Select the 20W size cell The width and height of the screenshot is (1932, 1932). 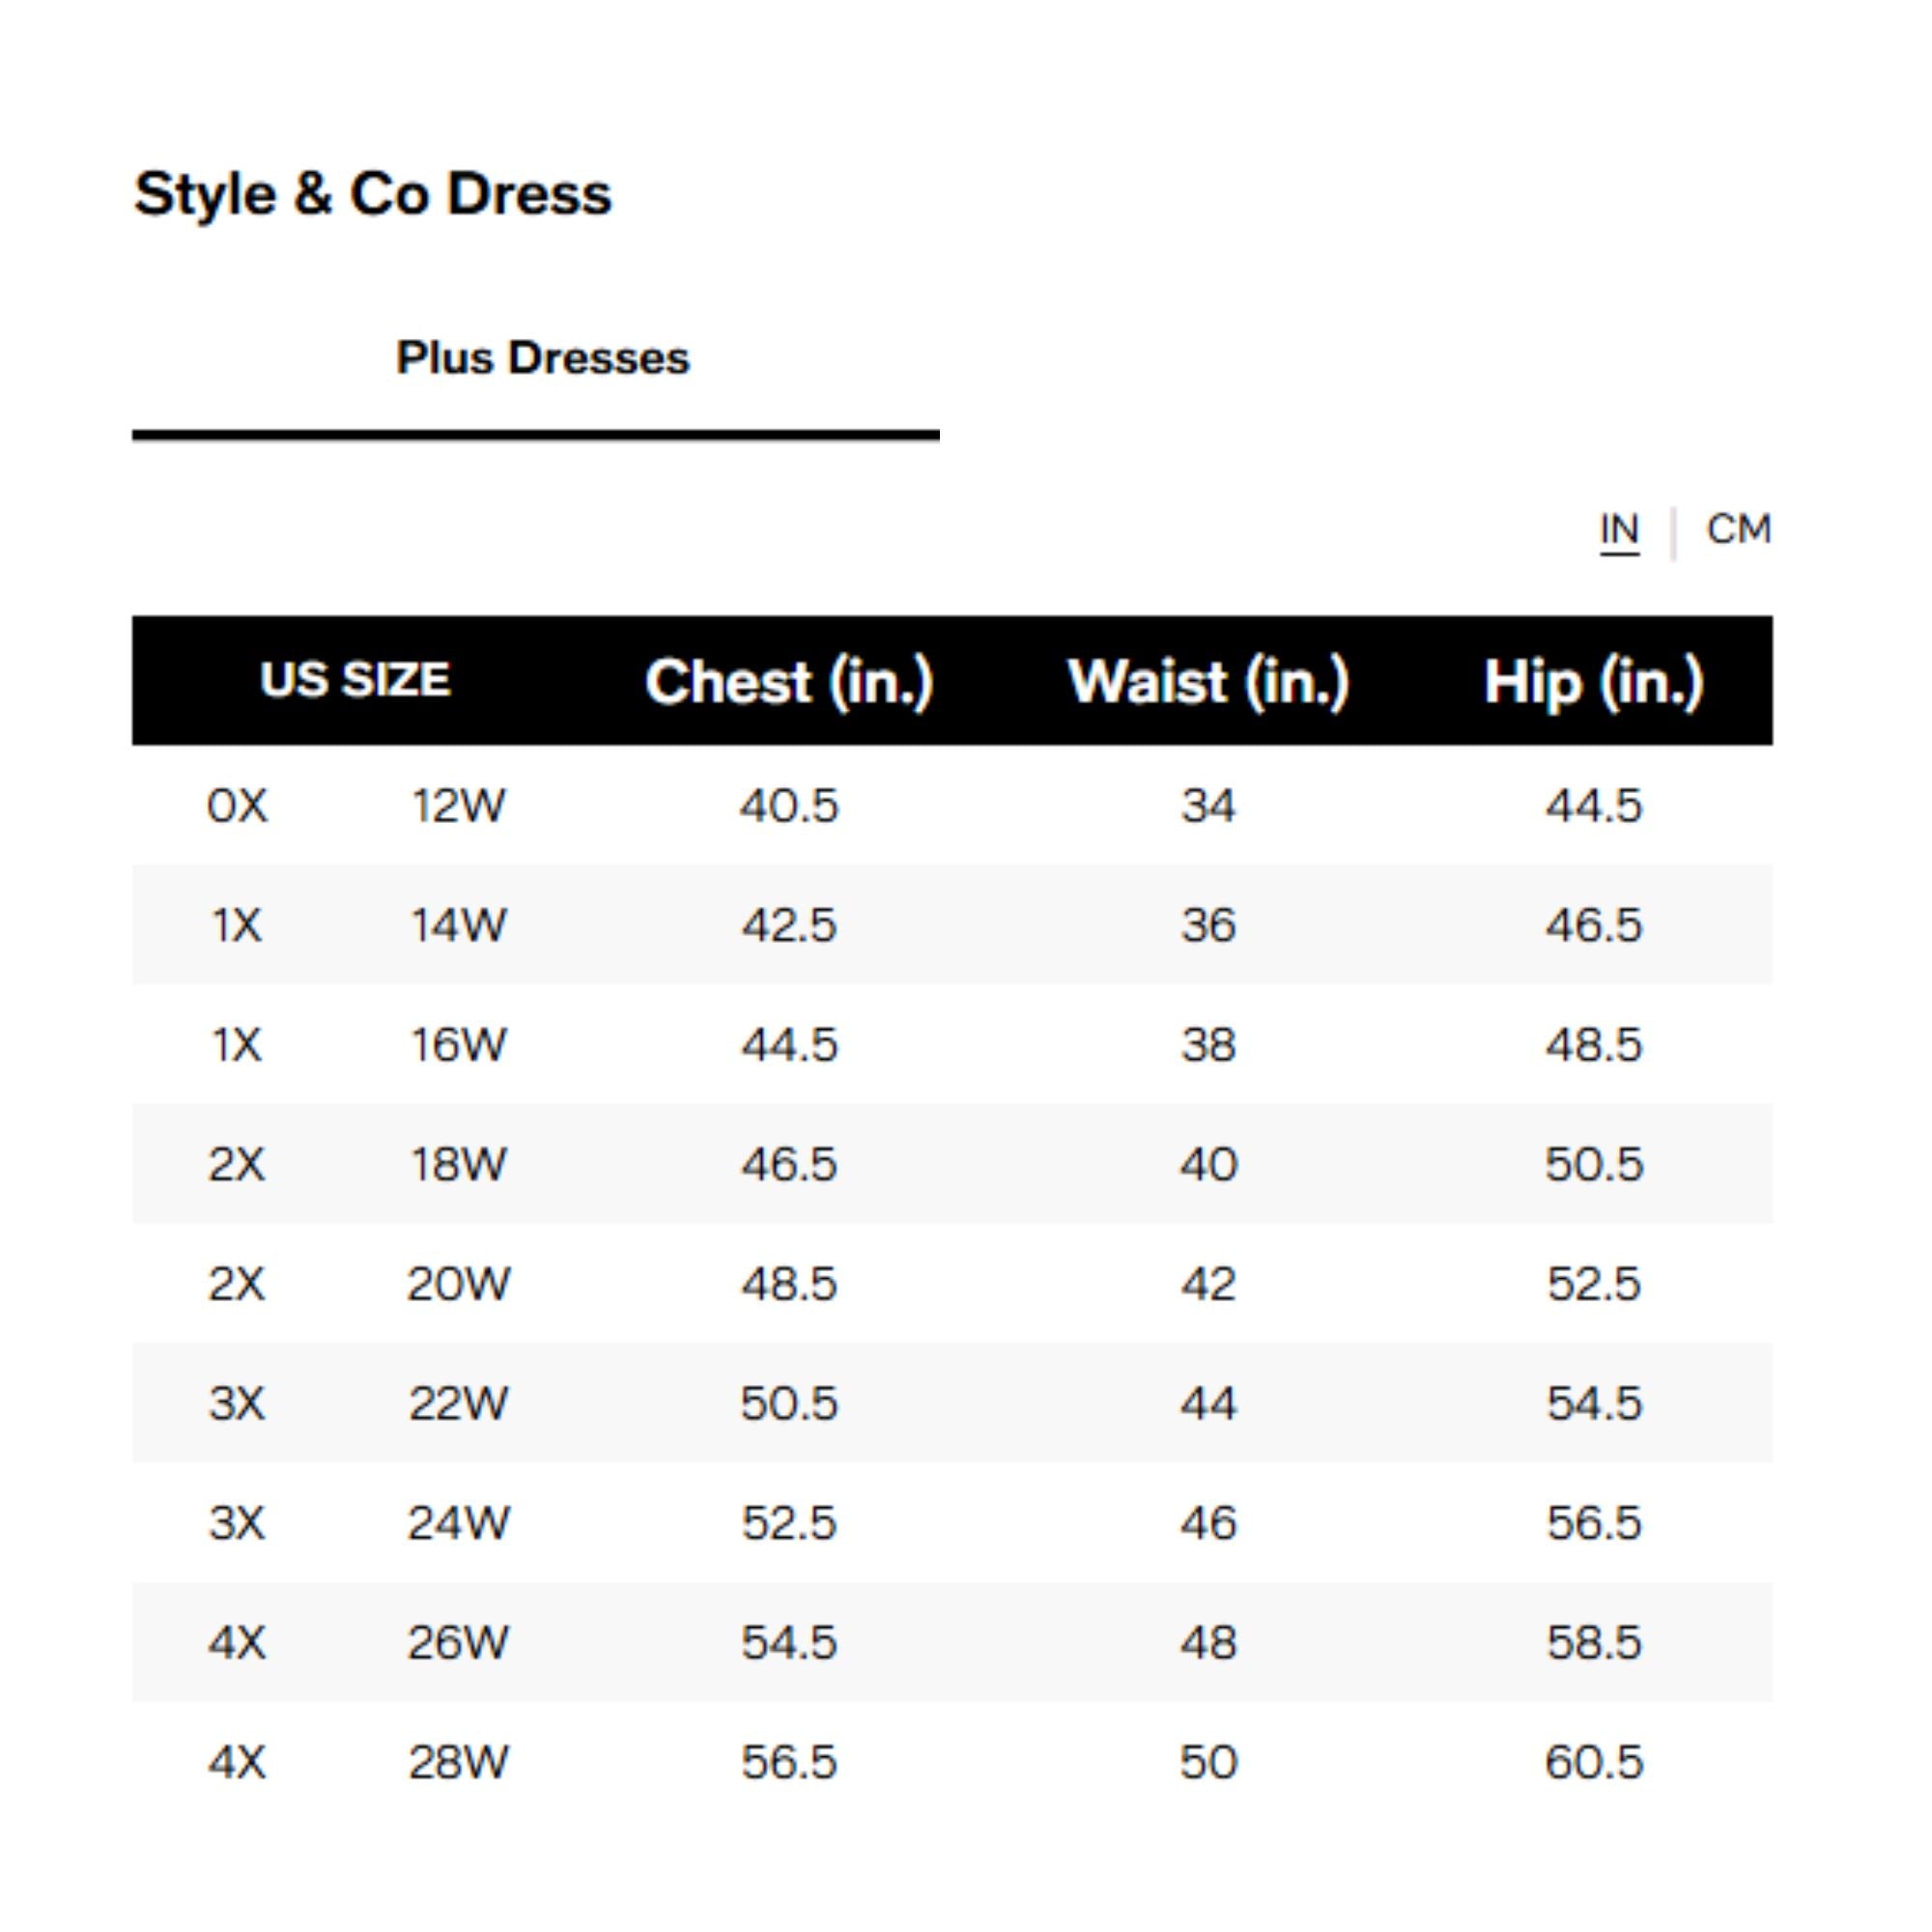459,1284
